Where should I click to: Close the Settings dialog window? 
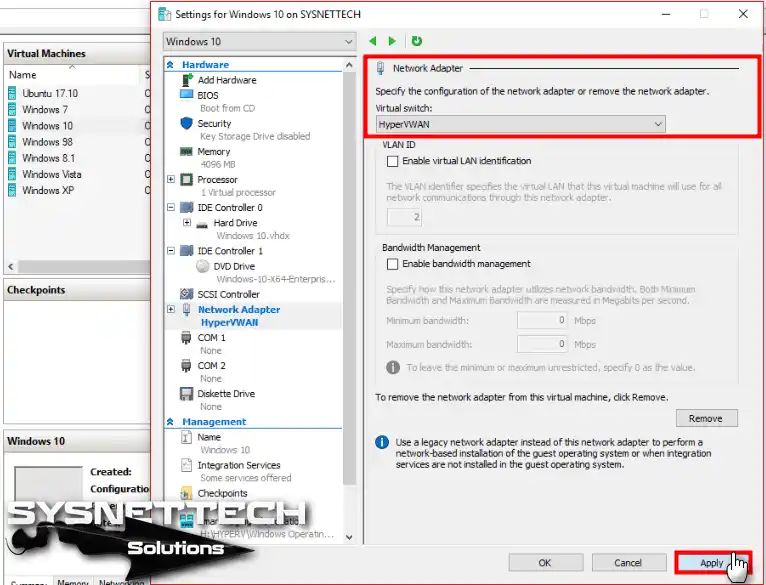[x=743, y=14]
